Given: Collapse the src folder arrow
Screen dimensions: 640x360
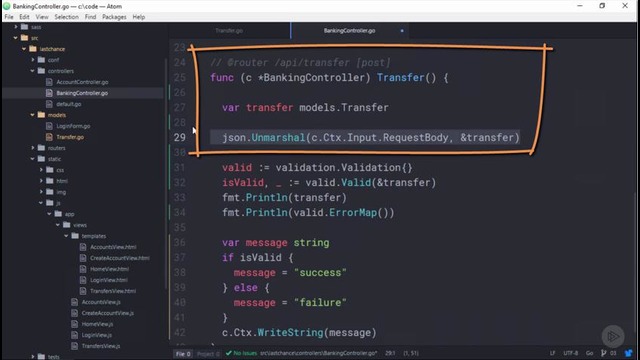Looking at the screenshot, I should click(16, 38).
